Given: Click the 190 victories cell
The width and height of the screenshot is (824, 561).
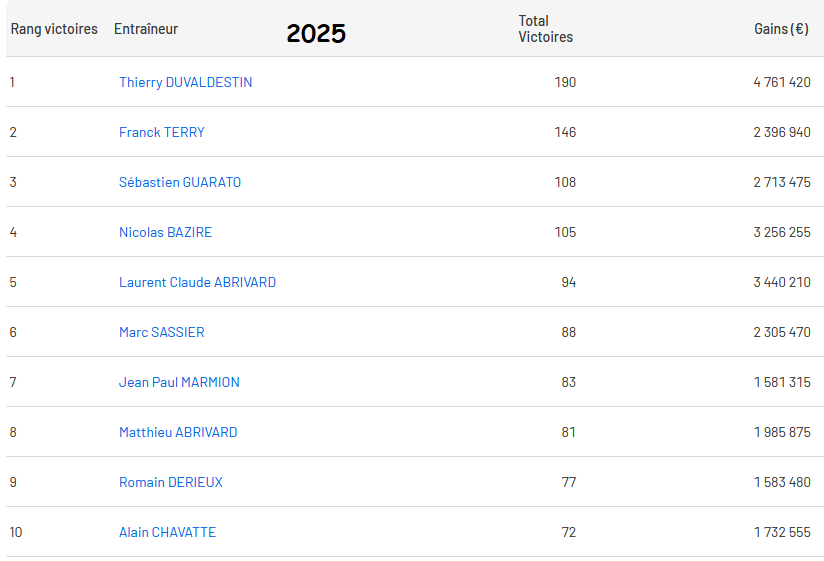Looking at the screenshot, I should pyautogui.click(x=565, y=82).
